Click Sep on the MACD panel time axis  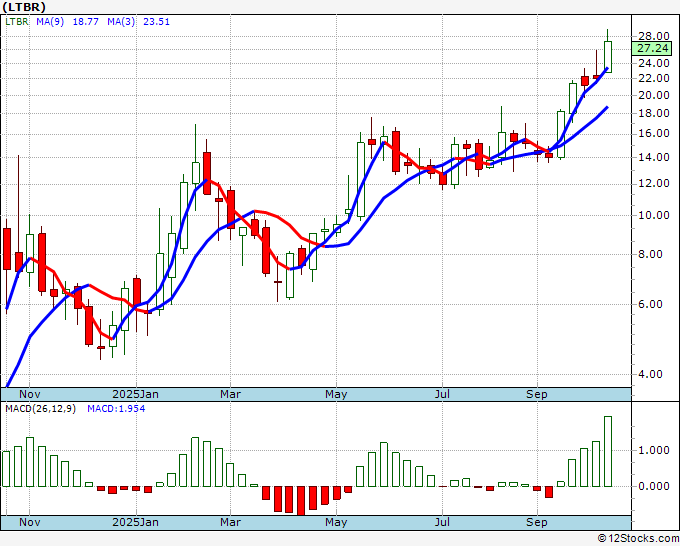[x=537, y=522]
